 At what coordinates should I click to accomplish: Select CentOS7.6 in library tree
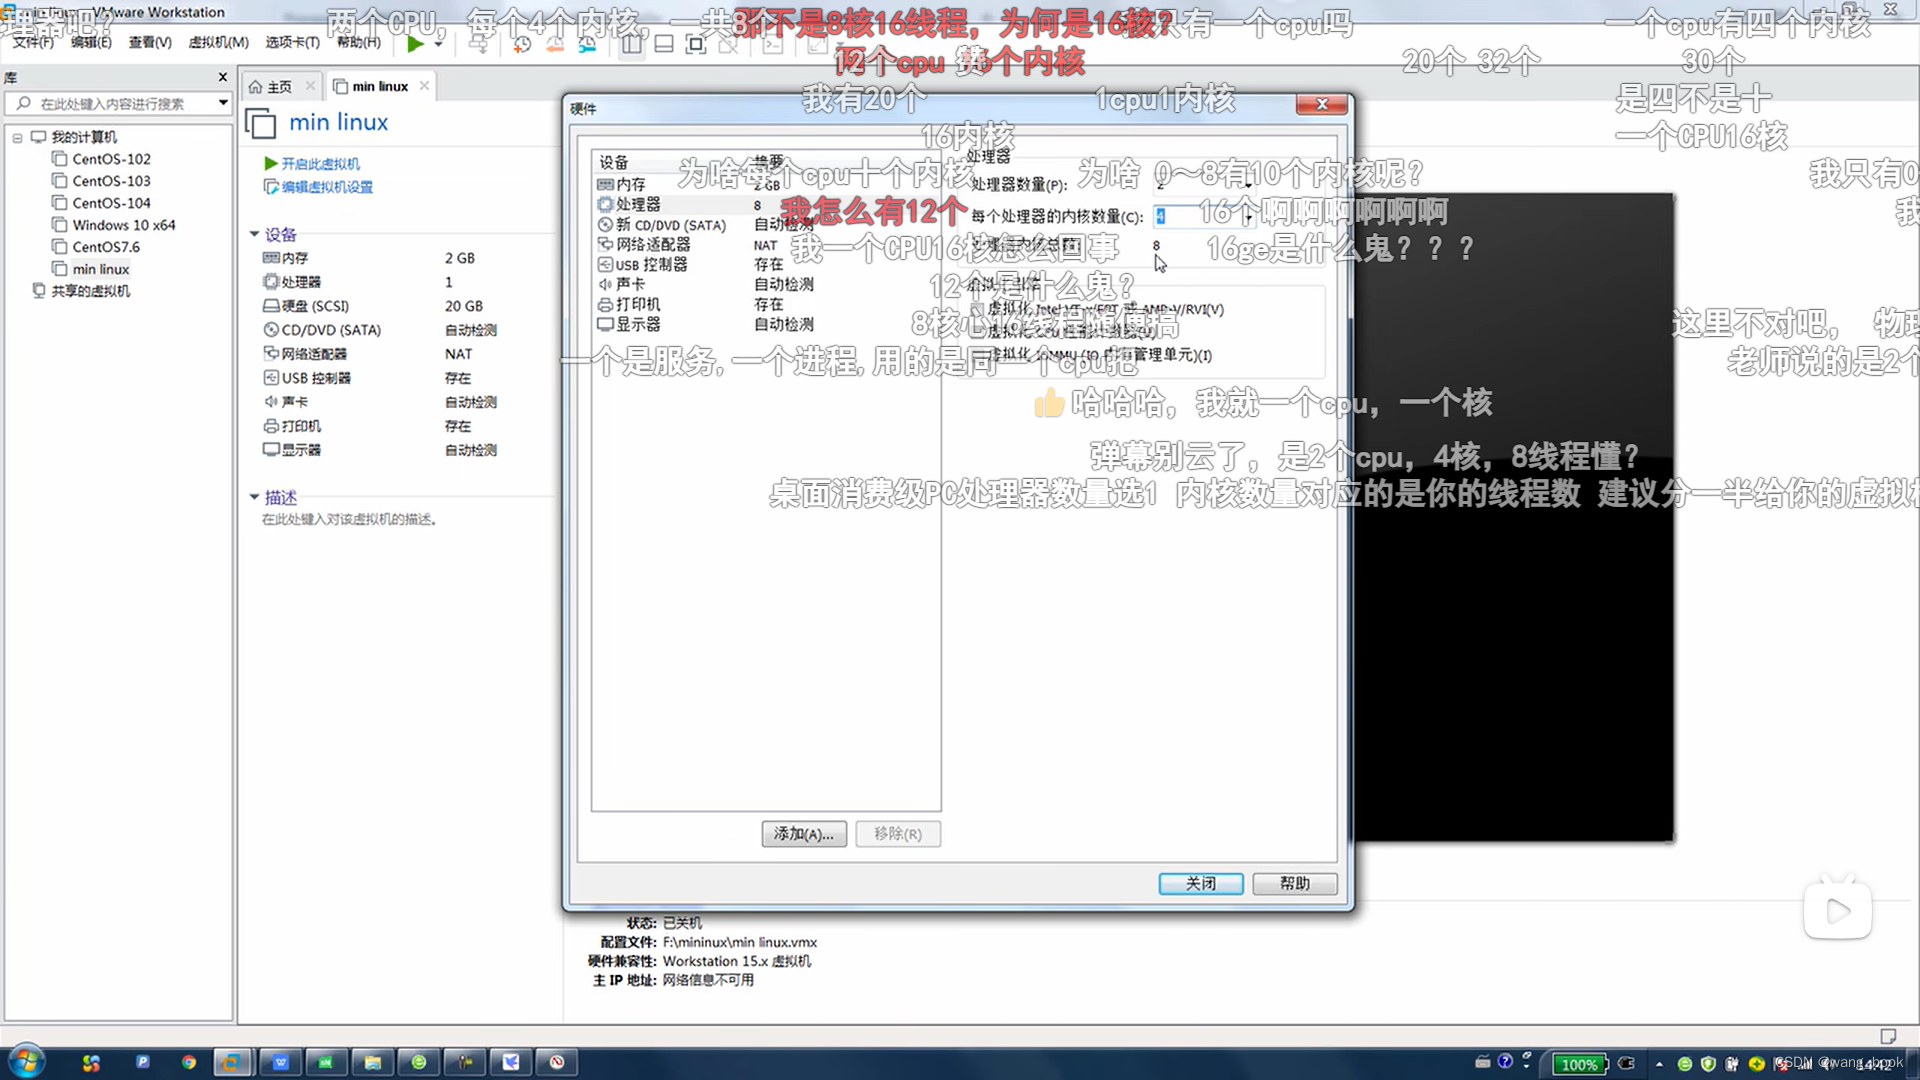106,247
